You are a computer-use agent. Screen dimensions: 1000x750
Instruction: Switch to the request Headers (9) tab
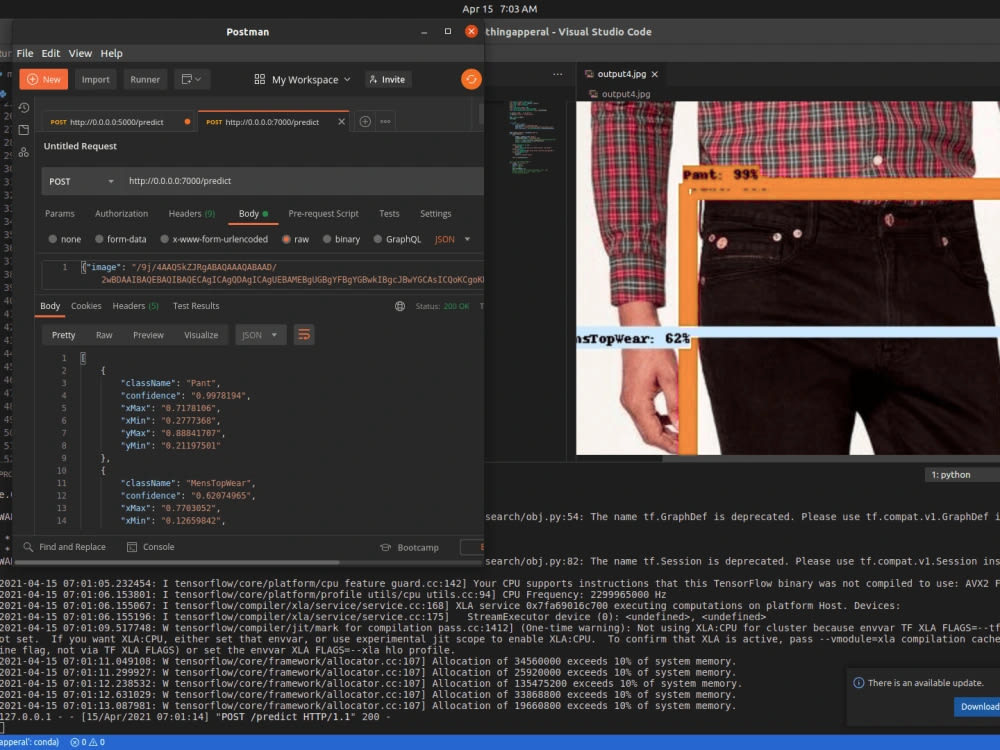(191, 214)
